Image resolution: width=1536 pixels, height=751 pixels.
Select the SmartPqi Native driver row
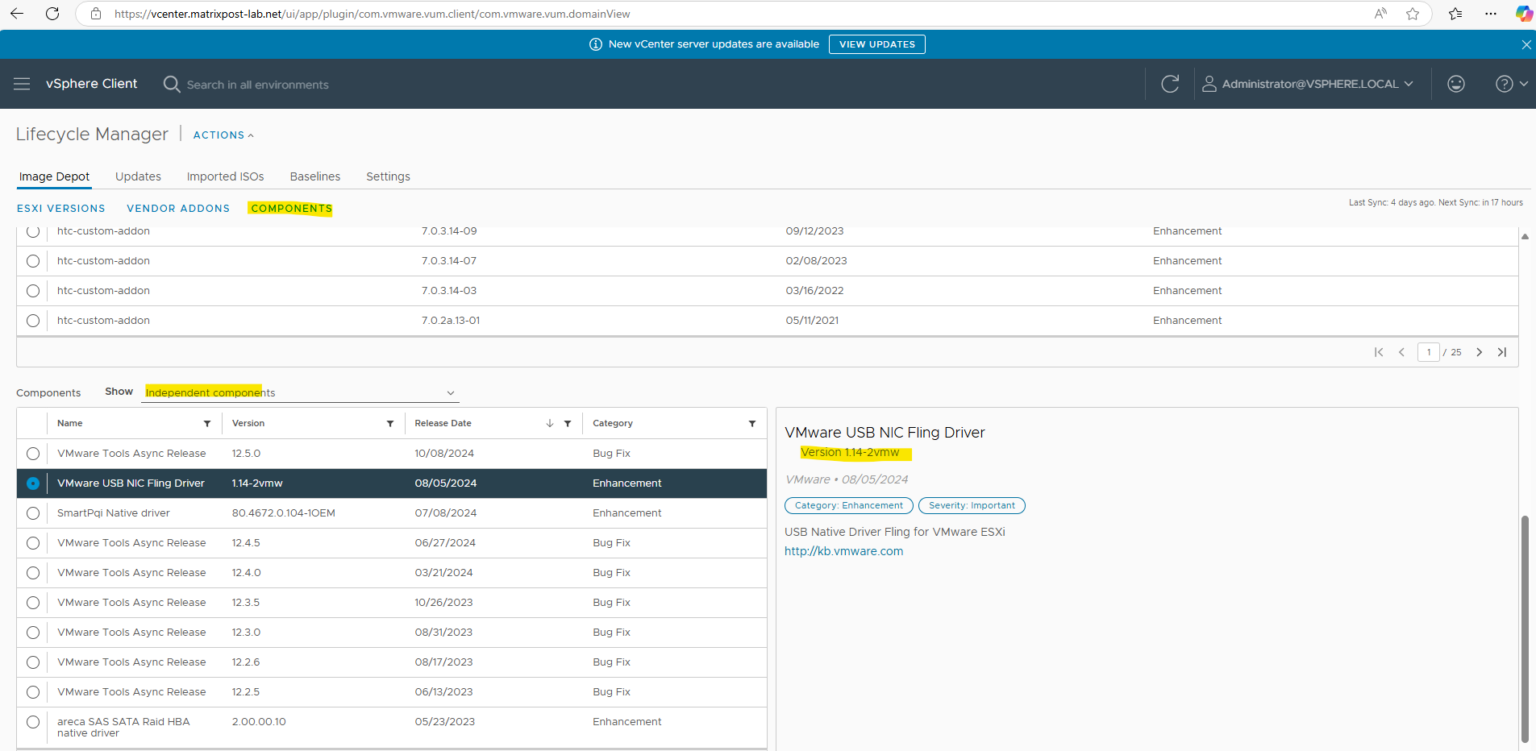(x=32, y=512)
